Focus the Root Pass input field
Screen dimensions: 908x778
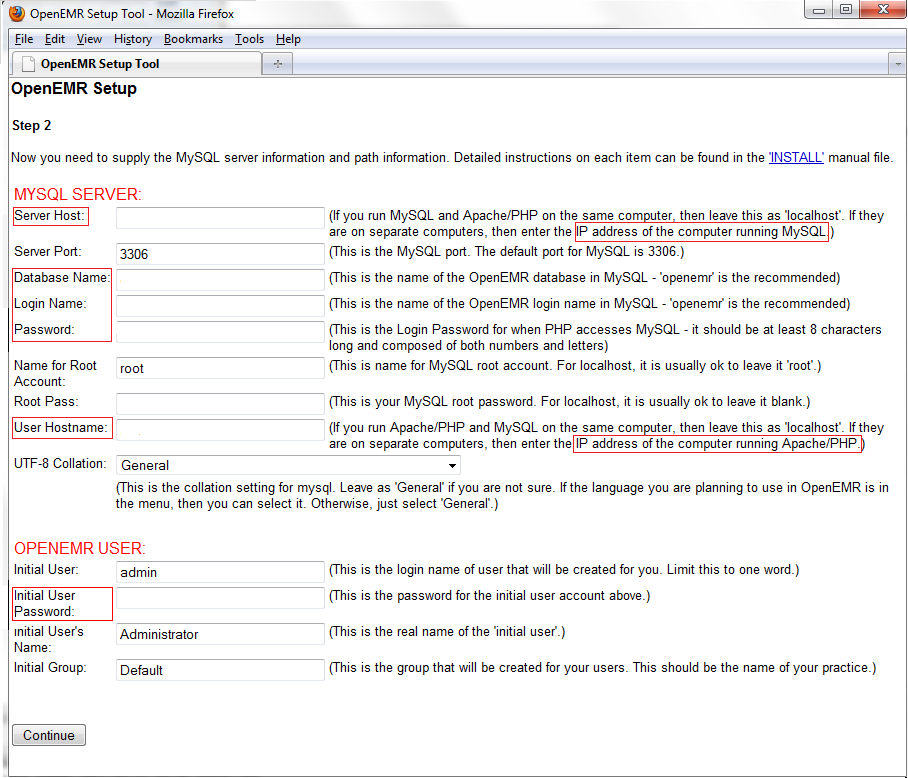(x=220, y=403)
